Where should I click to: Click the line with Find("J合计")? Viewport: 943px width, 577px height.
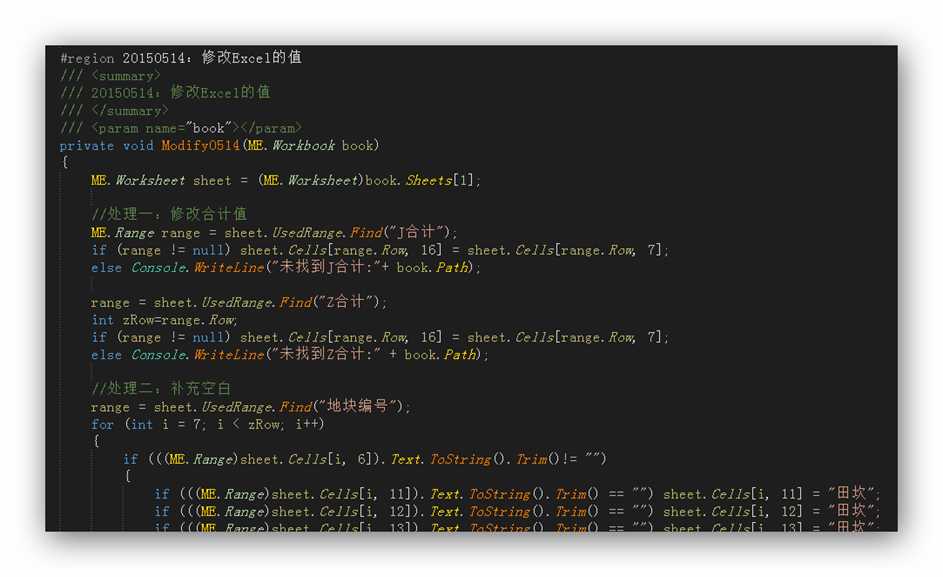coord(274,232)
